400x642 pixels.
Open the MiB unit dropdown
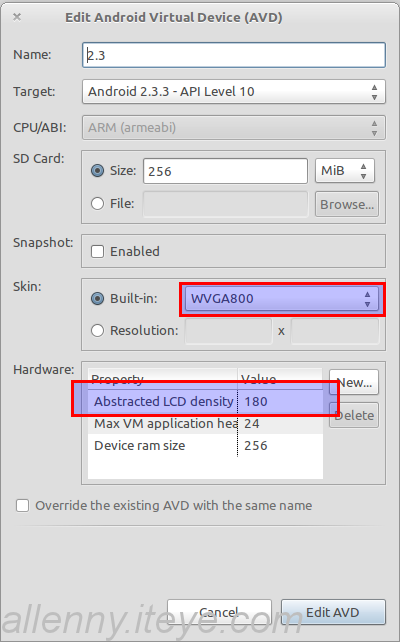point(345,171)
